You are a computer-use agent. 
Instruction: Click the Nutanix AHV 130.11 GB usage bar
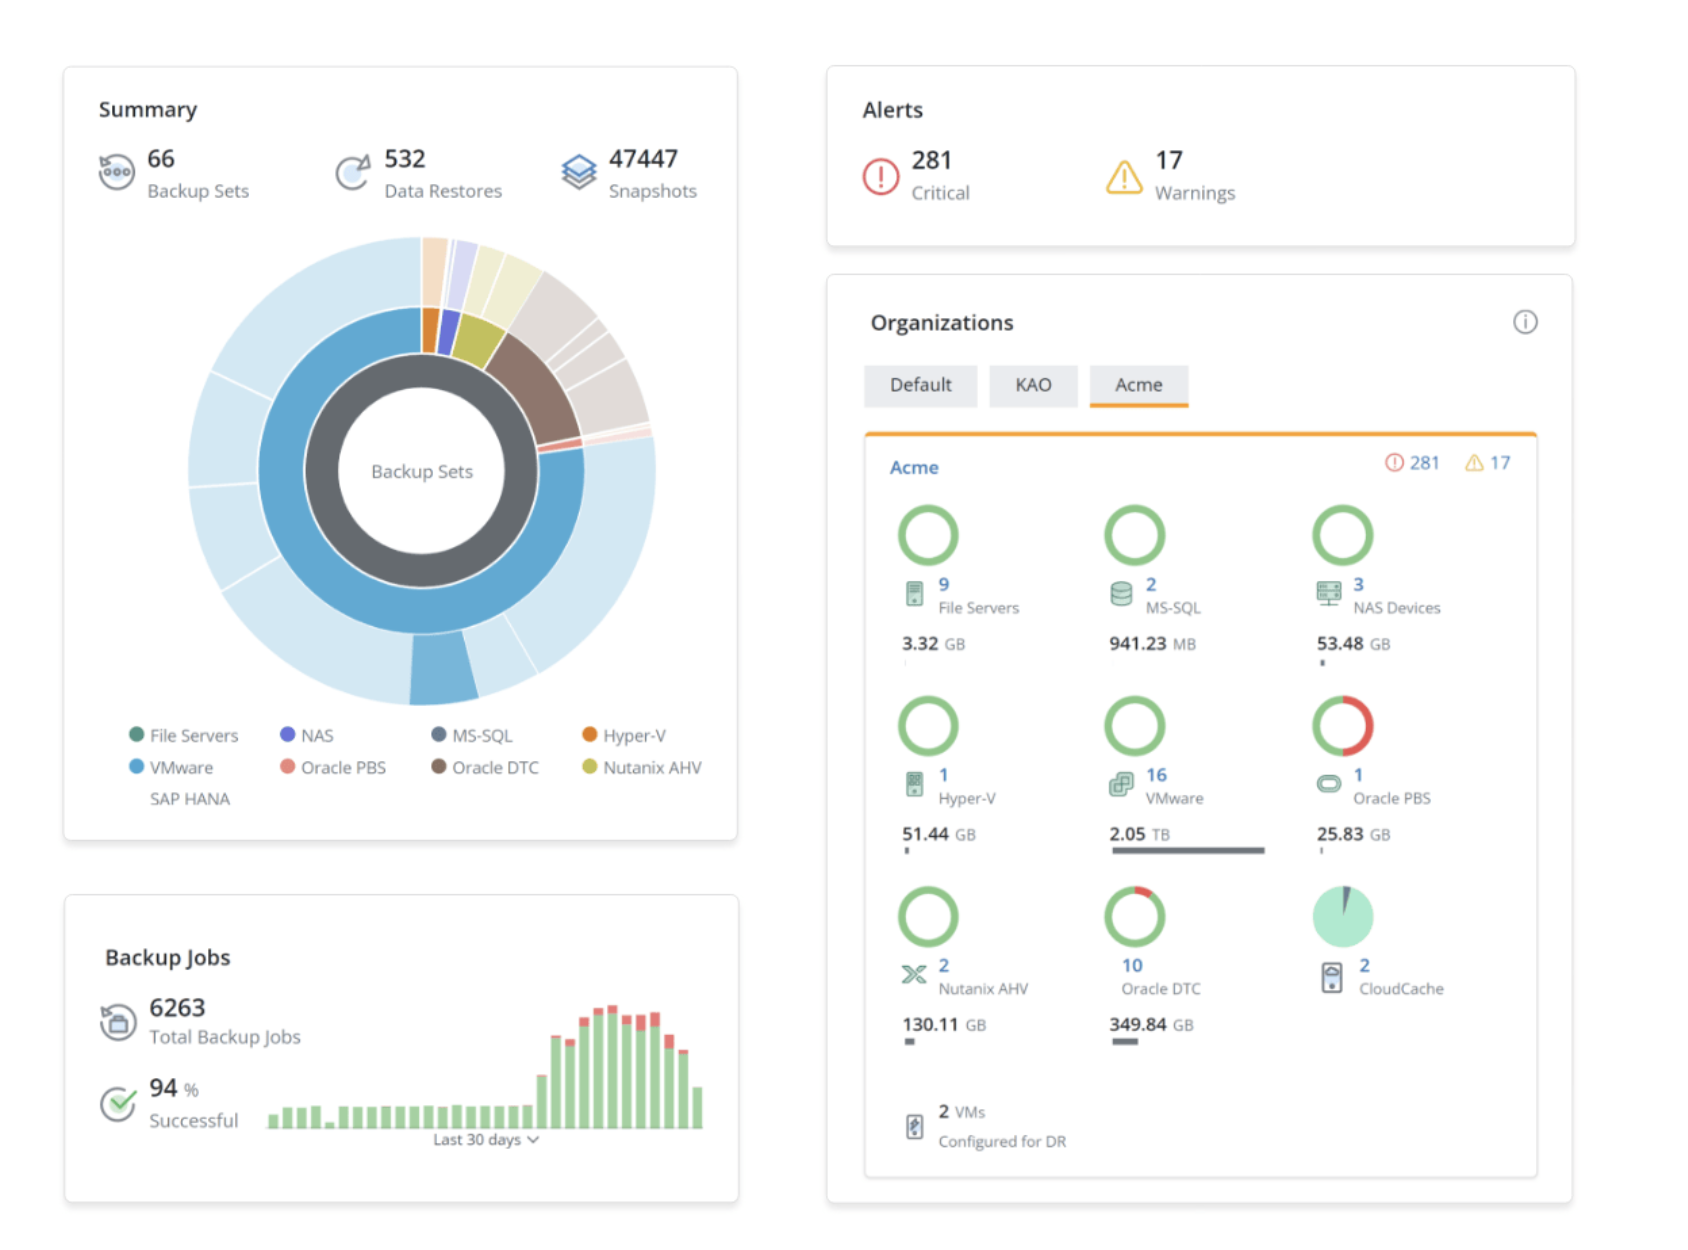pos(909,1042)
